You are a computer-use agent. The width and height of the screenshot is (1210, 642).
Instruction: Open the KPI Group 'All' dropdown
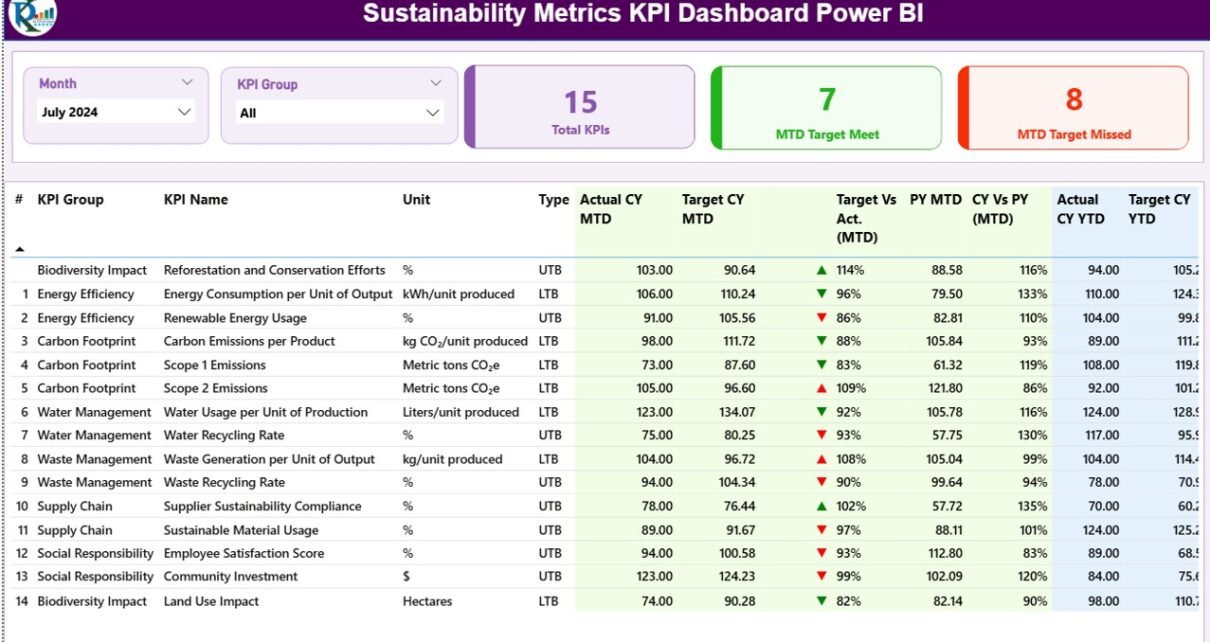click(x=432, y=113)
